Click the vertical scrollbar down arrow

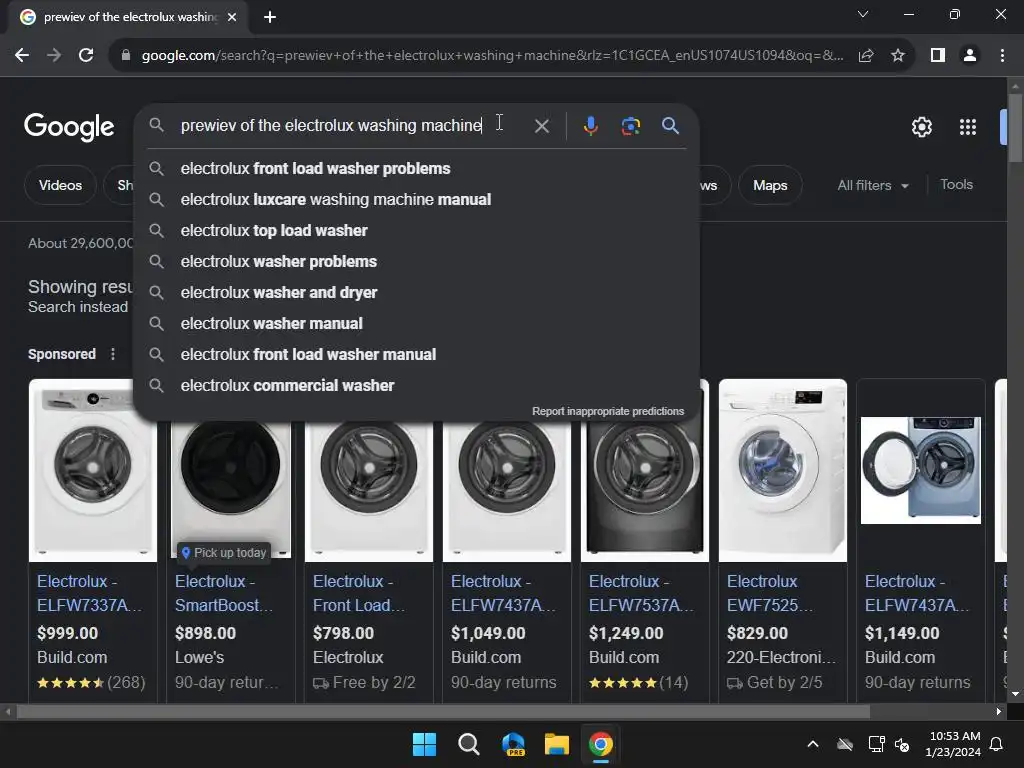tap(1015, 694)
